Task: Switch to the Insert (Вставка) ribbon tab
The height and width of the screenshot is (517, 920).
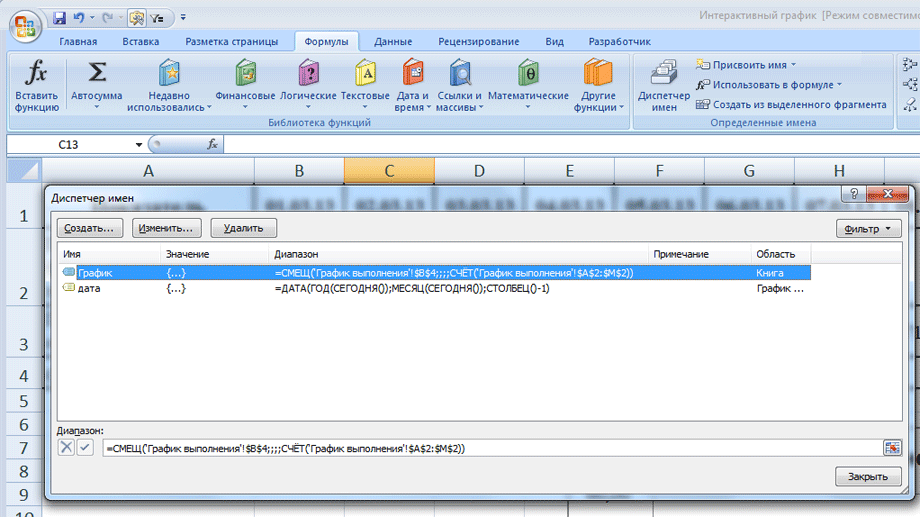Action: click(x=141, y=42)
